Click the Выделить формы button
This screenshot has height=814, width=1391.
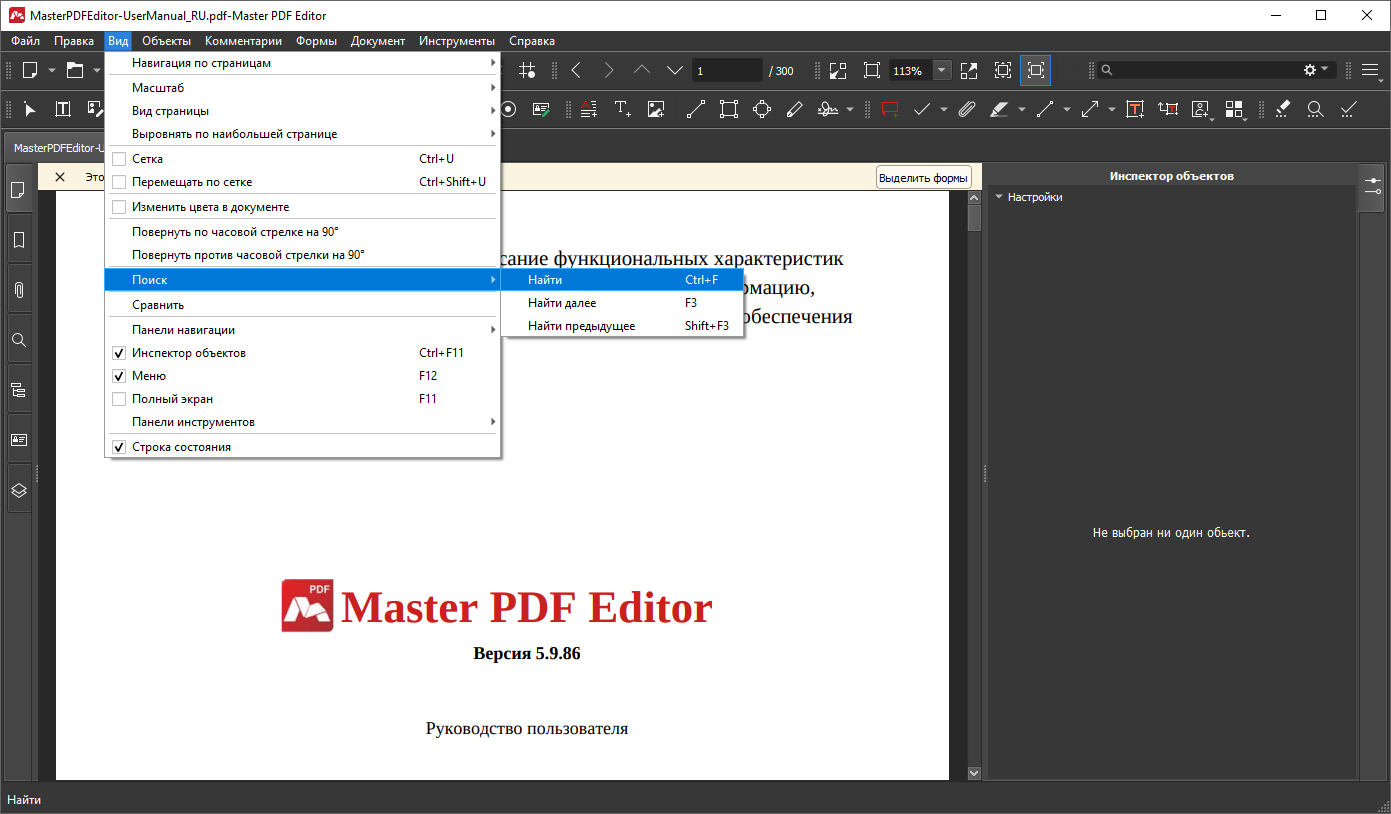[923, 178]
